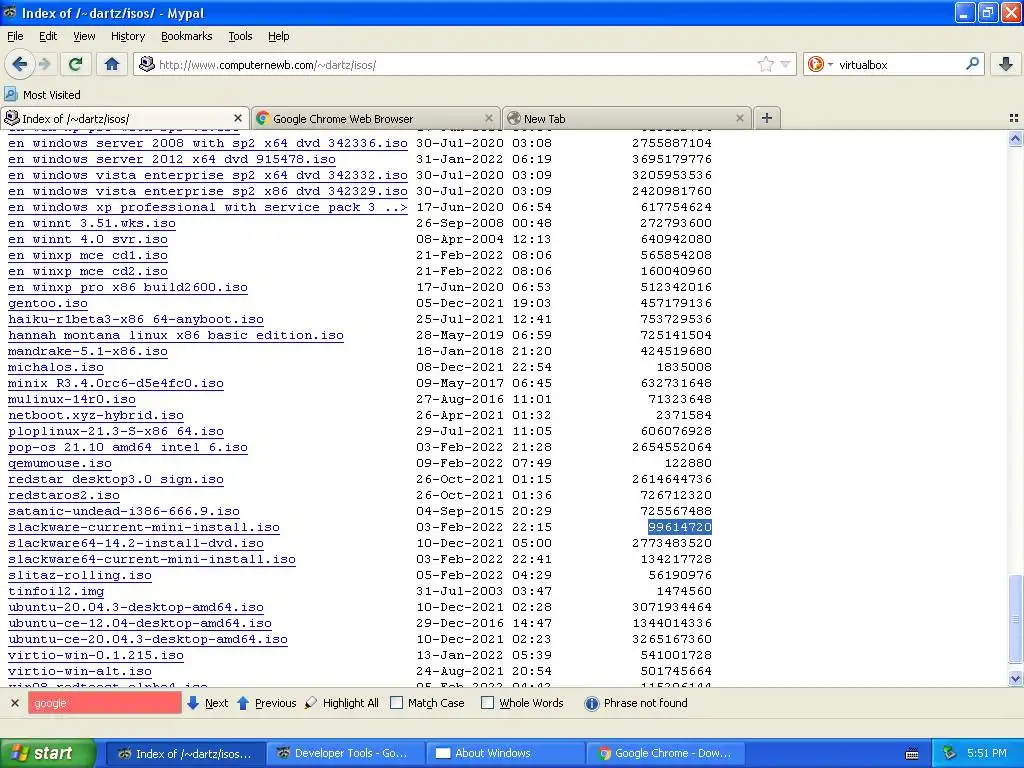Screen dimensions: 1024x768
Task: Open the View menu
Action: pos(84,36)
